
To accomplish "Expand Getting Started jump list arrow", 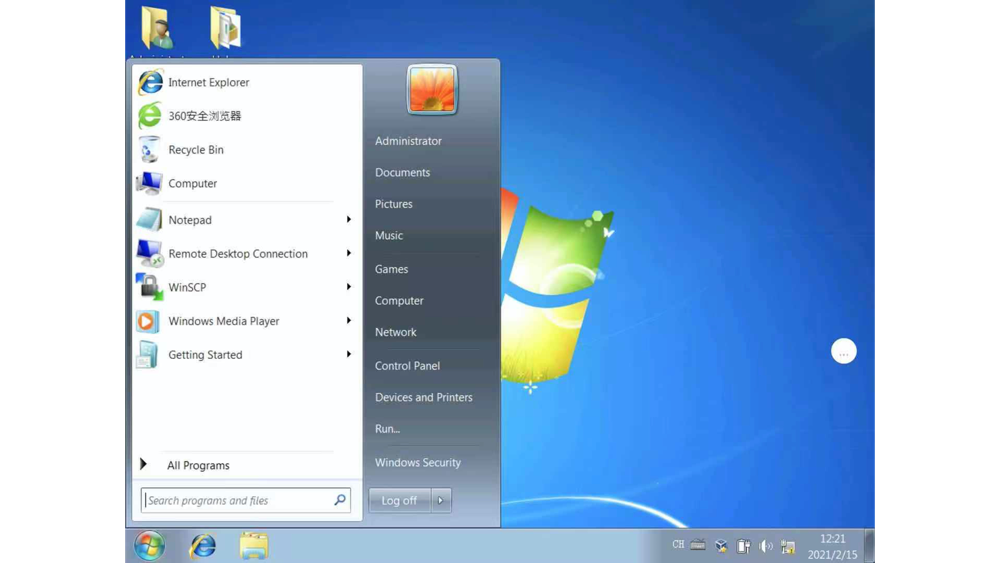I will (349, 354).
